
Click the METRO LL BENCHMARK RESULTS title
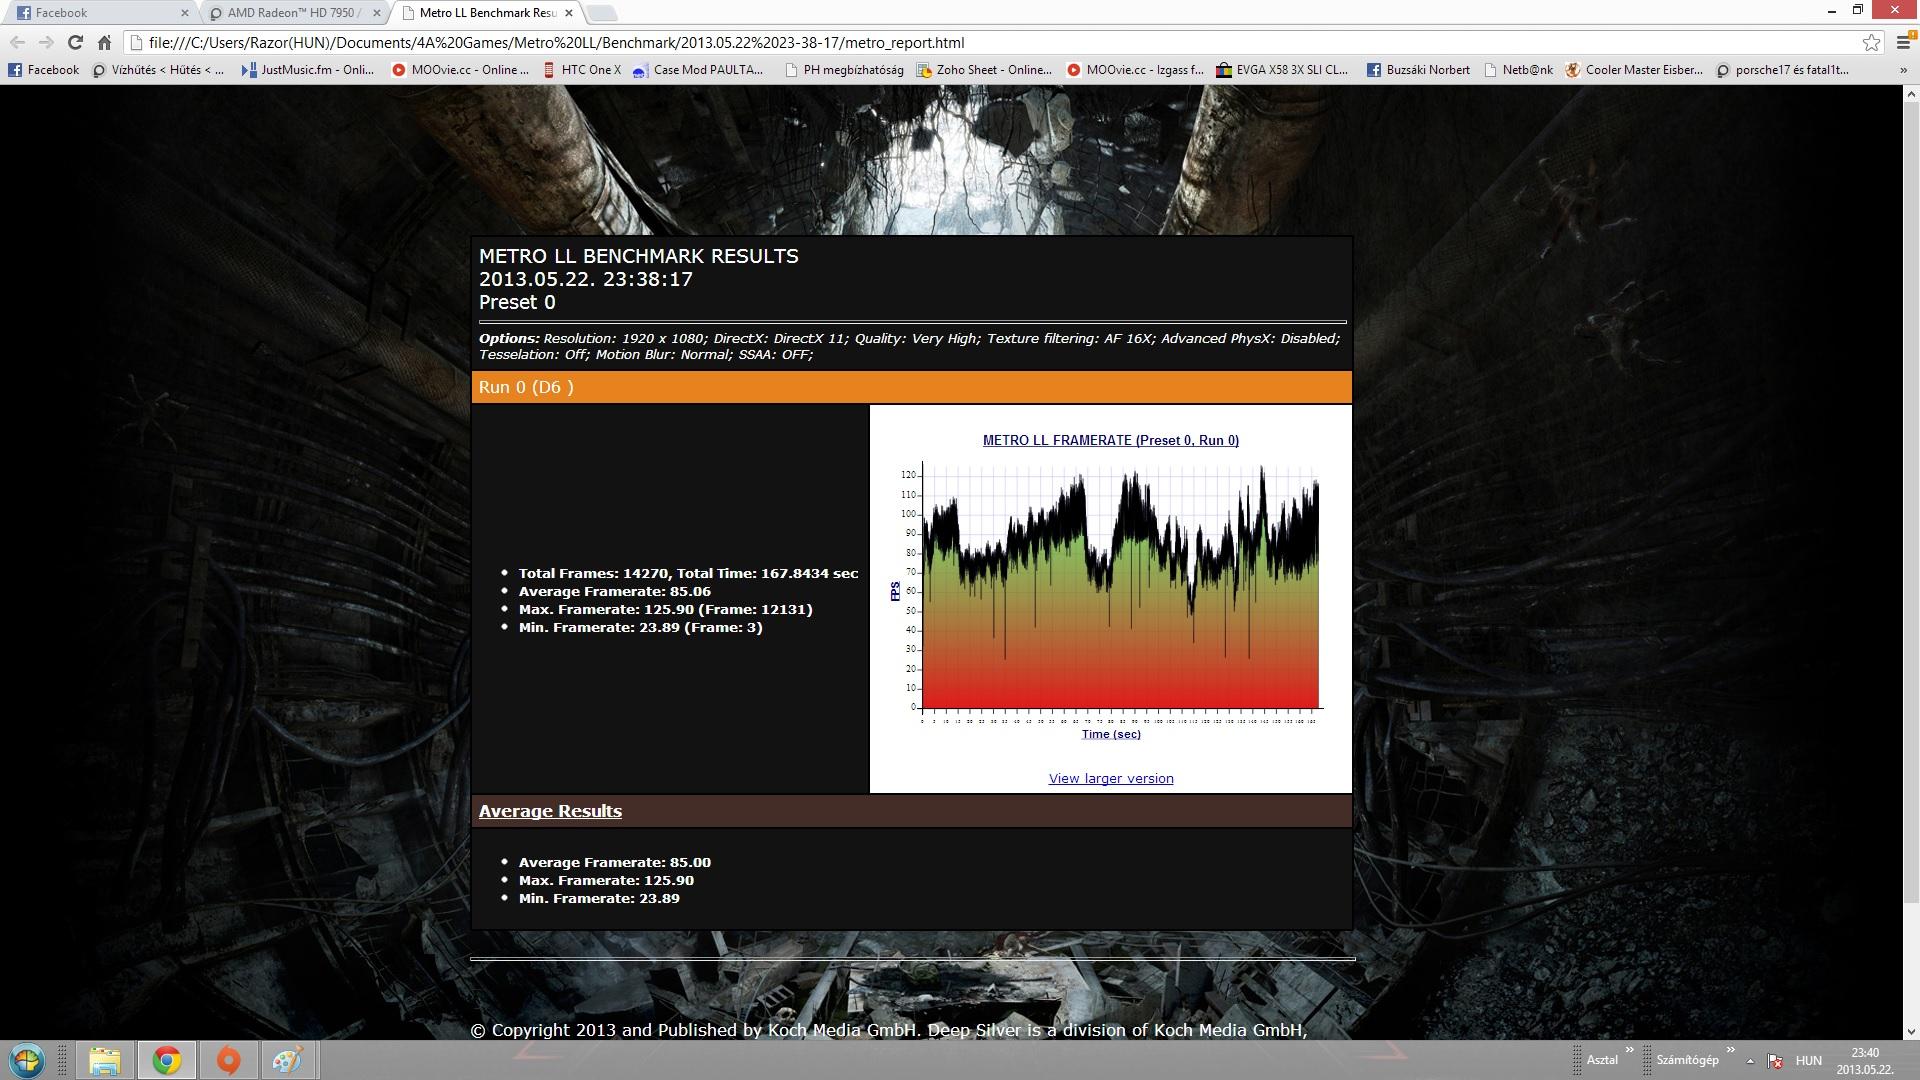[x=638, y=257]
